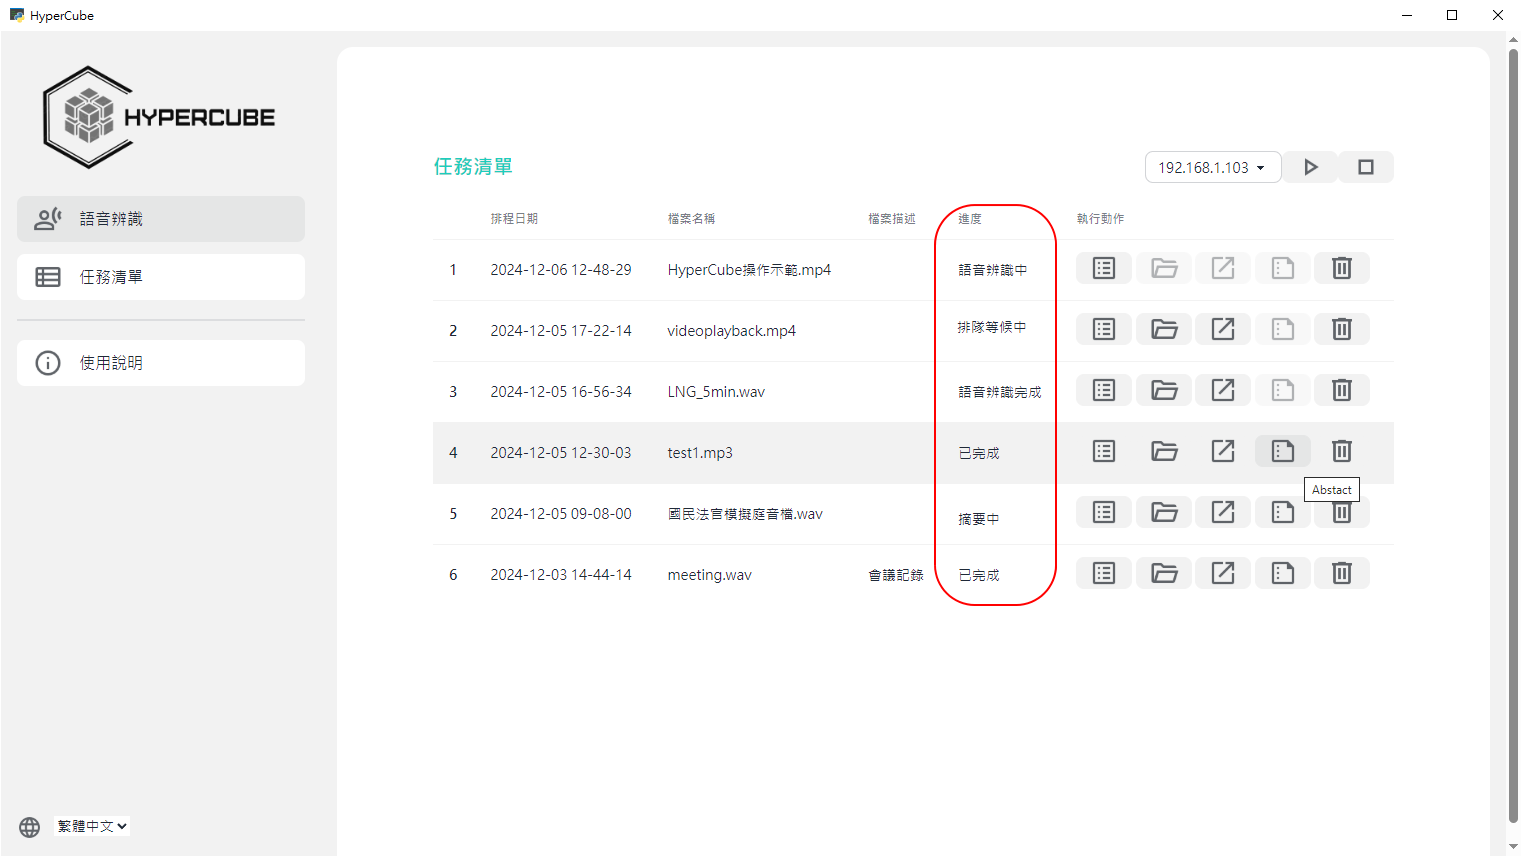
Task: Delete the test1.mp3 task
Action: tap(1342, 451)
